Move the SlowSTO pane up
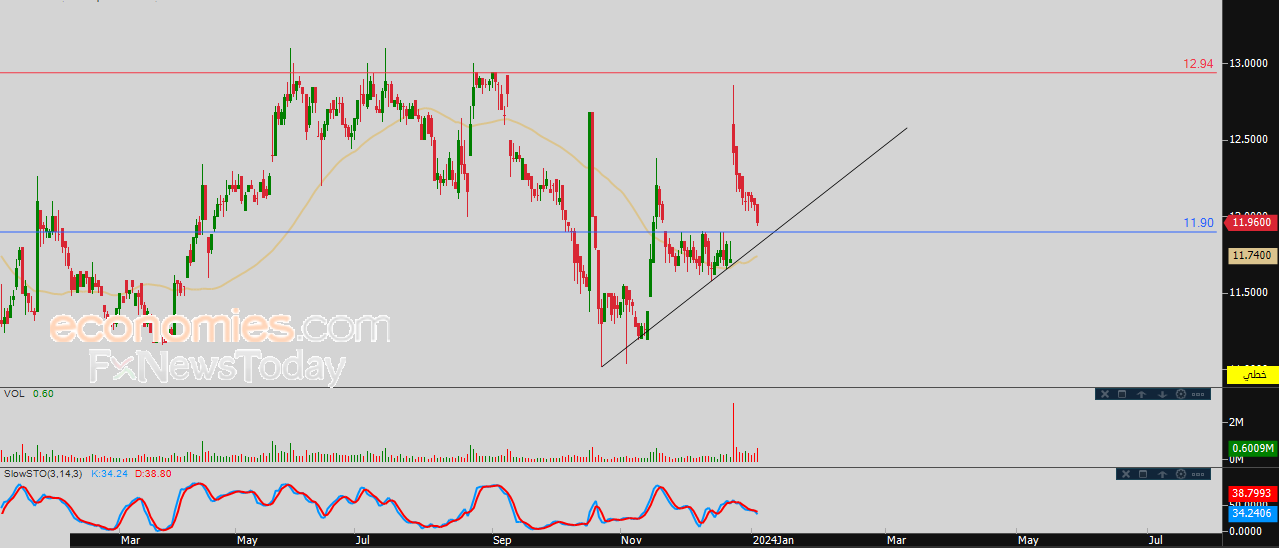The width and height of the screenshot is (1279, 548). pos(1162,474)
